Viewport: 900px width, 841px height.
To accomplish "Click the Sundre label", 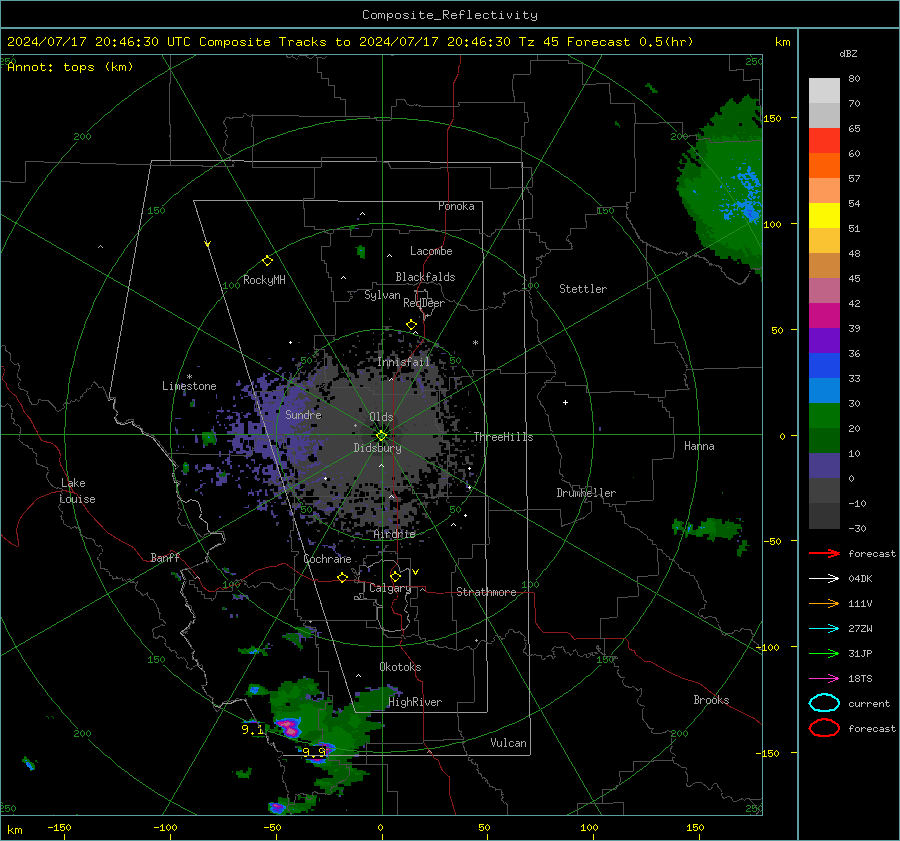I will (x=303, y=414).
